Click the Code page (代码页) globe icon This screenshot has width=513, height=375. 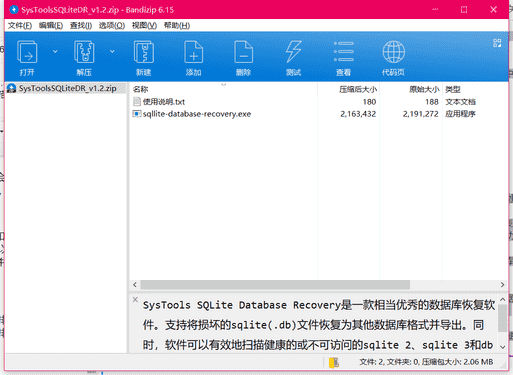click(394, 52)
